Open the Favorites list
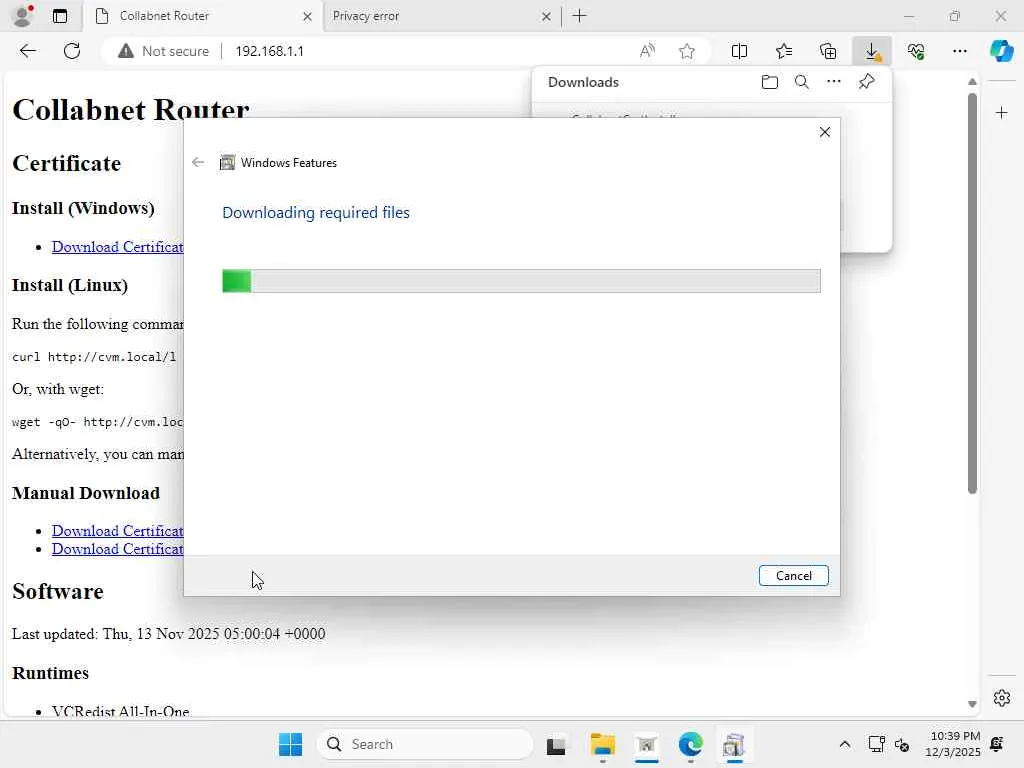 (x=784, y=51)
